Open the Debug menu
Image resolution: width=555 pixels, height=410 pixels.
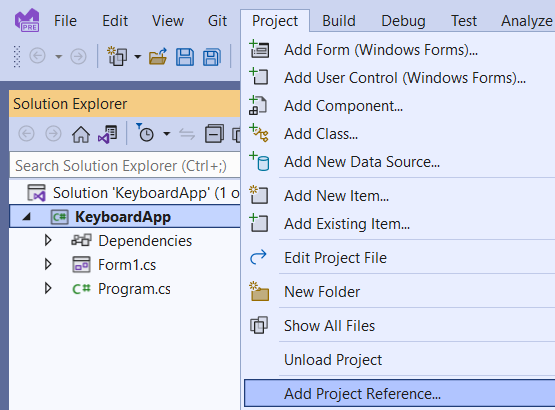403,21
